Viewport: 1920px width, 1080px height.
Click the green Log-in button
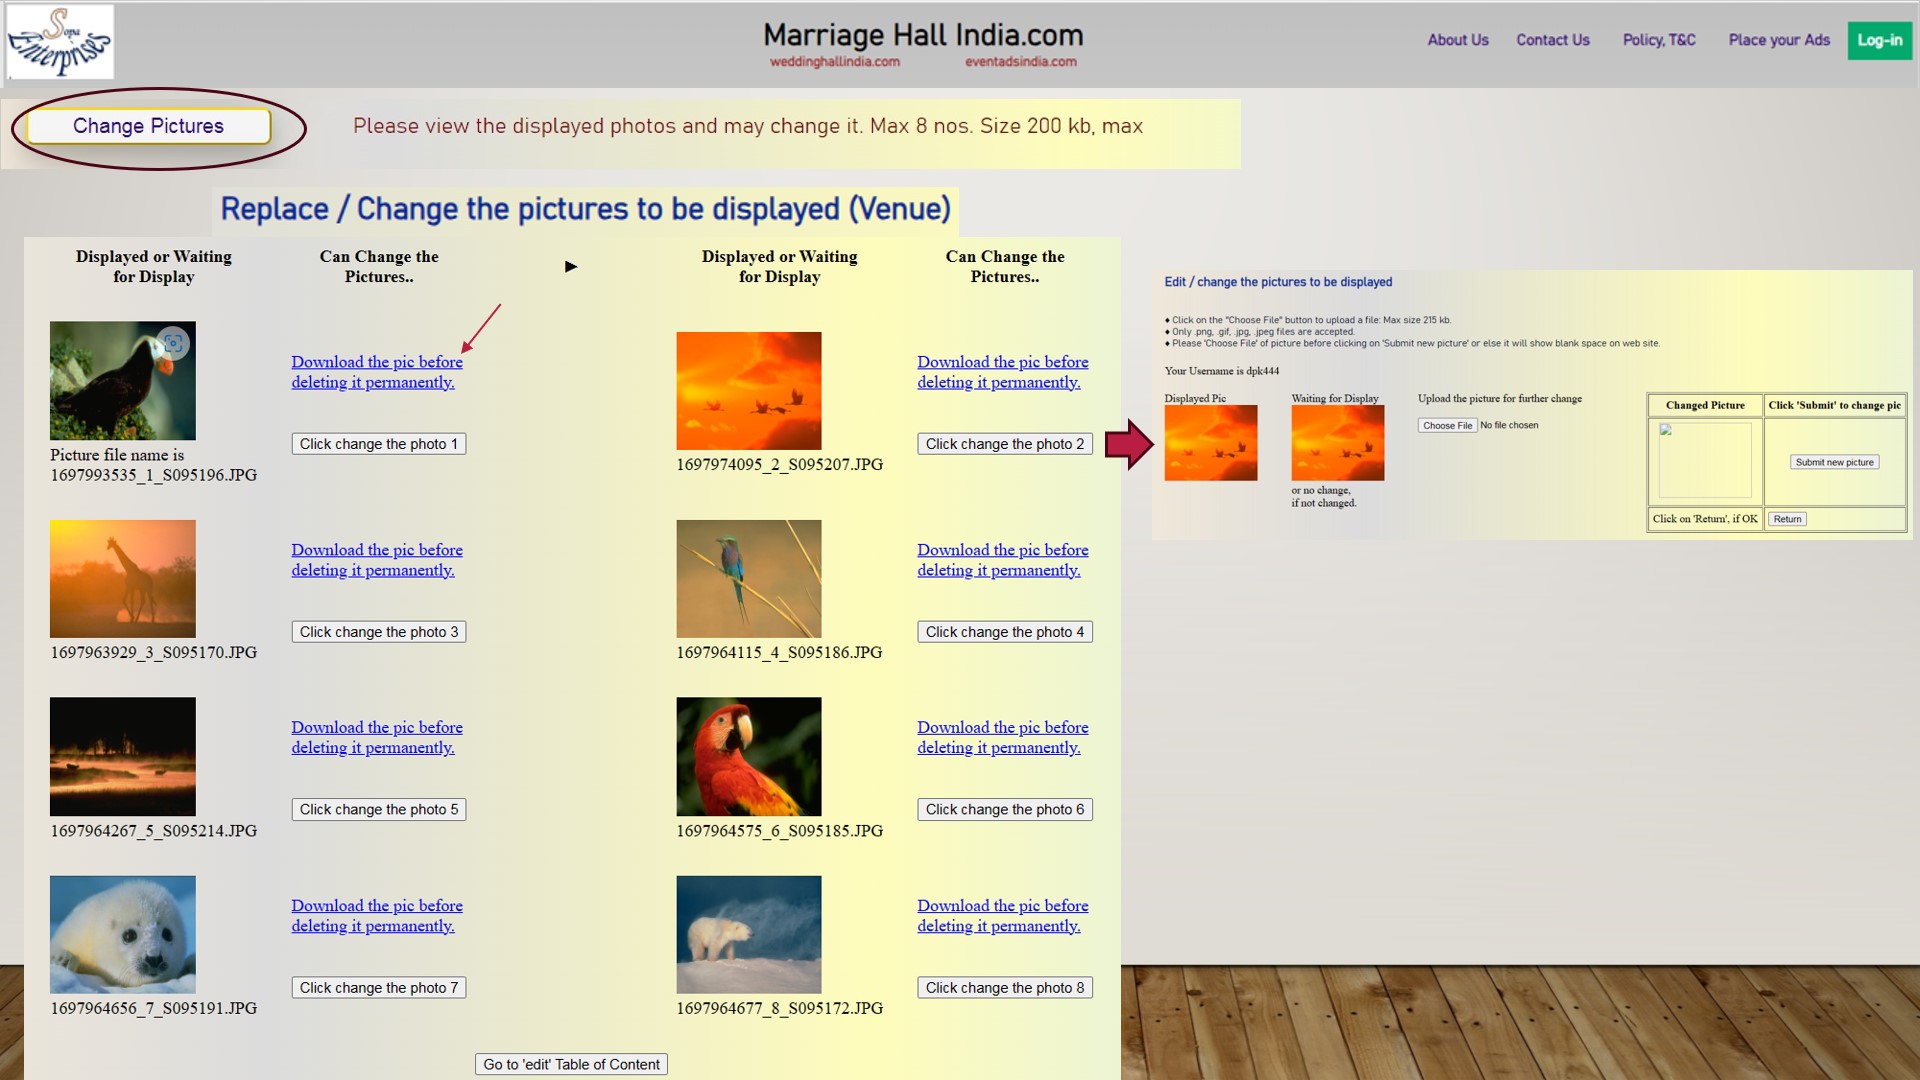point(1879,40)
